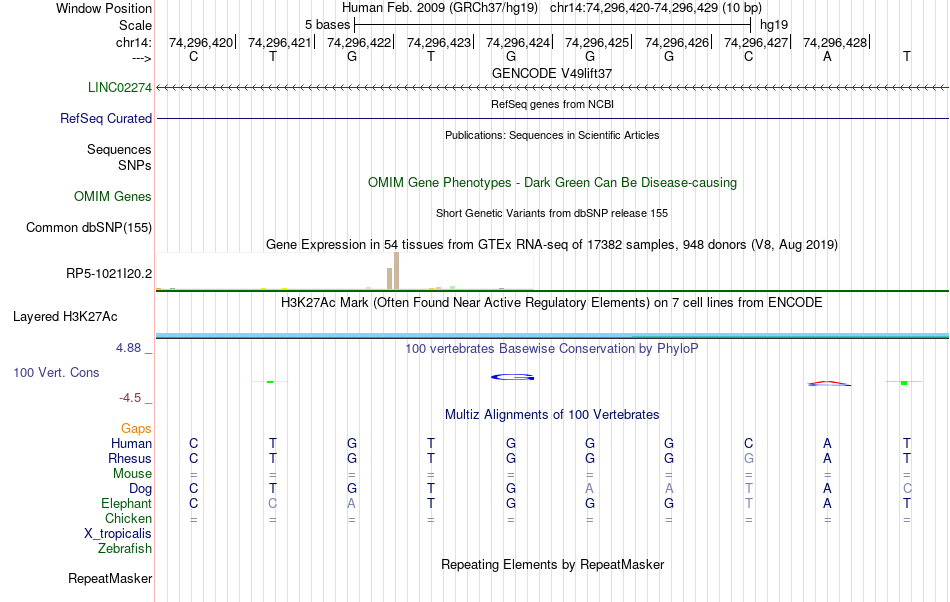The width and height of the screenshot is (950, 602).
Task: Click Layered H3K27Ac track label
Action: tap(65, 316)
